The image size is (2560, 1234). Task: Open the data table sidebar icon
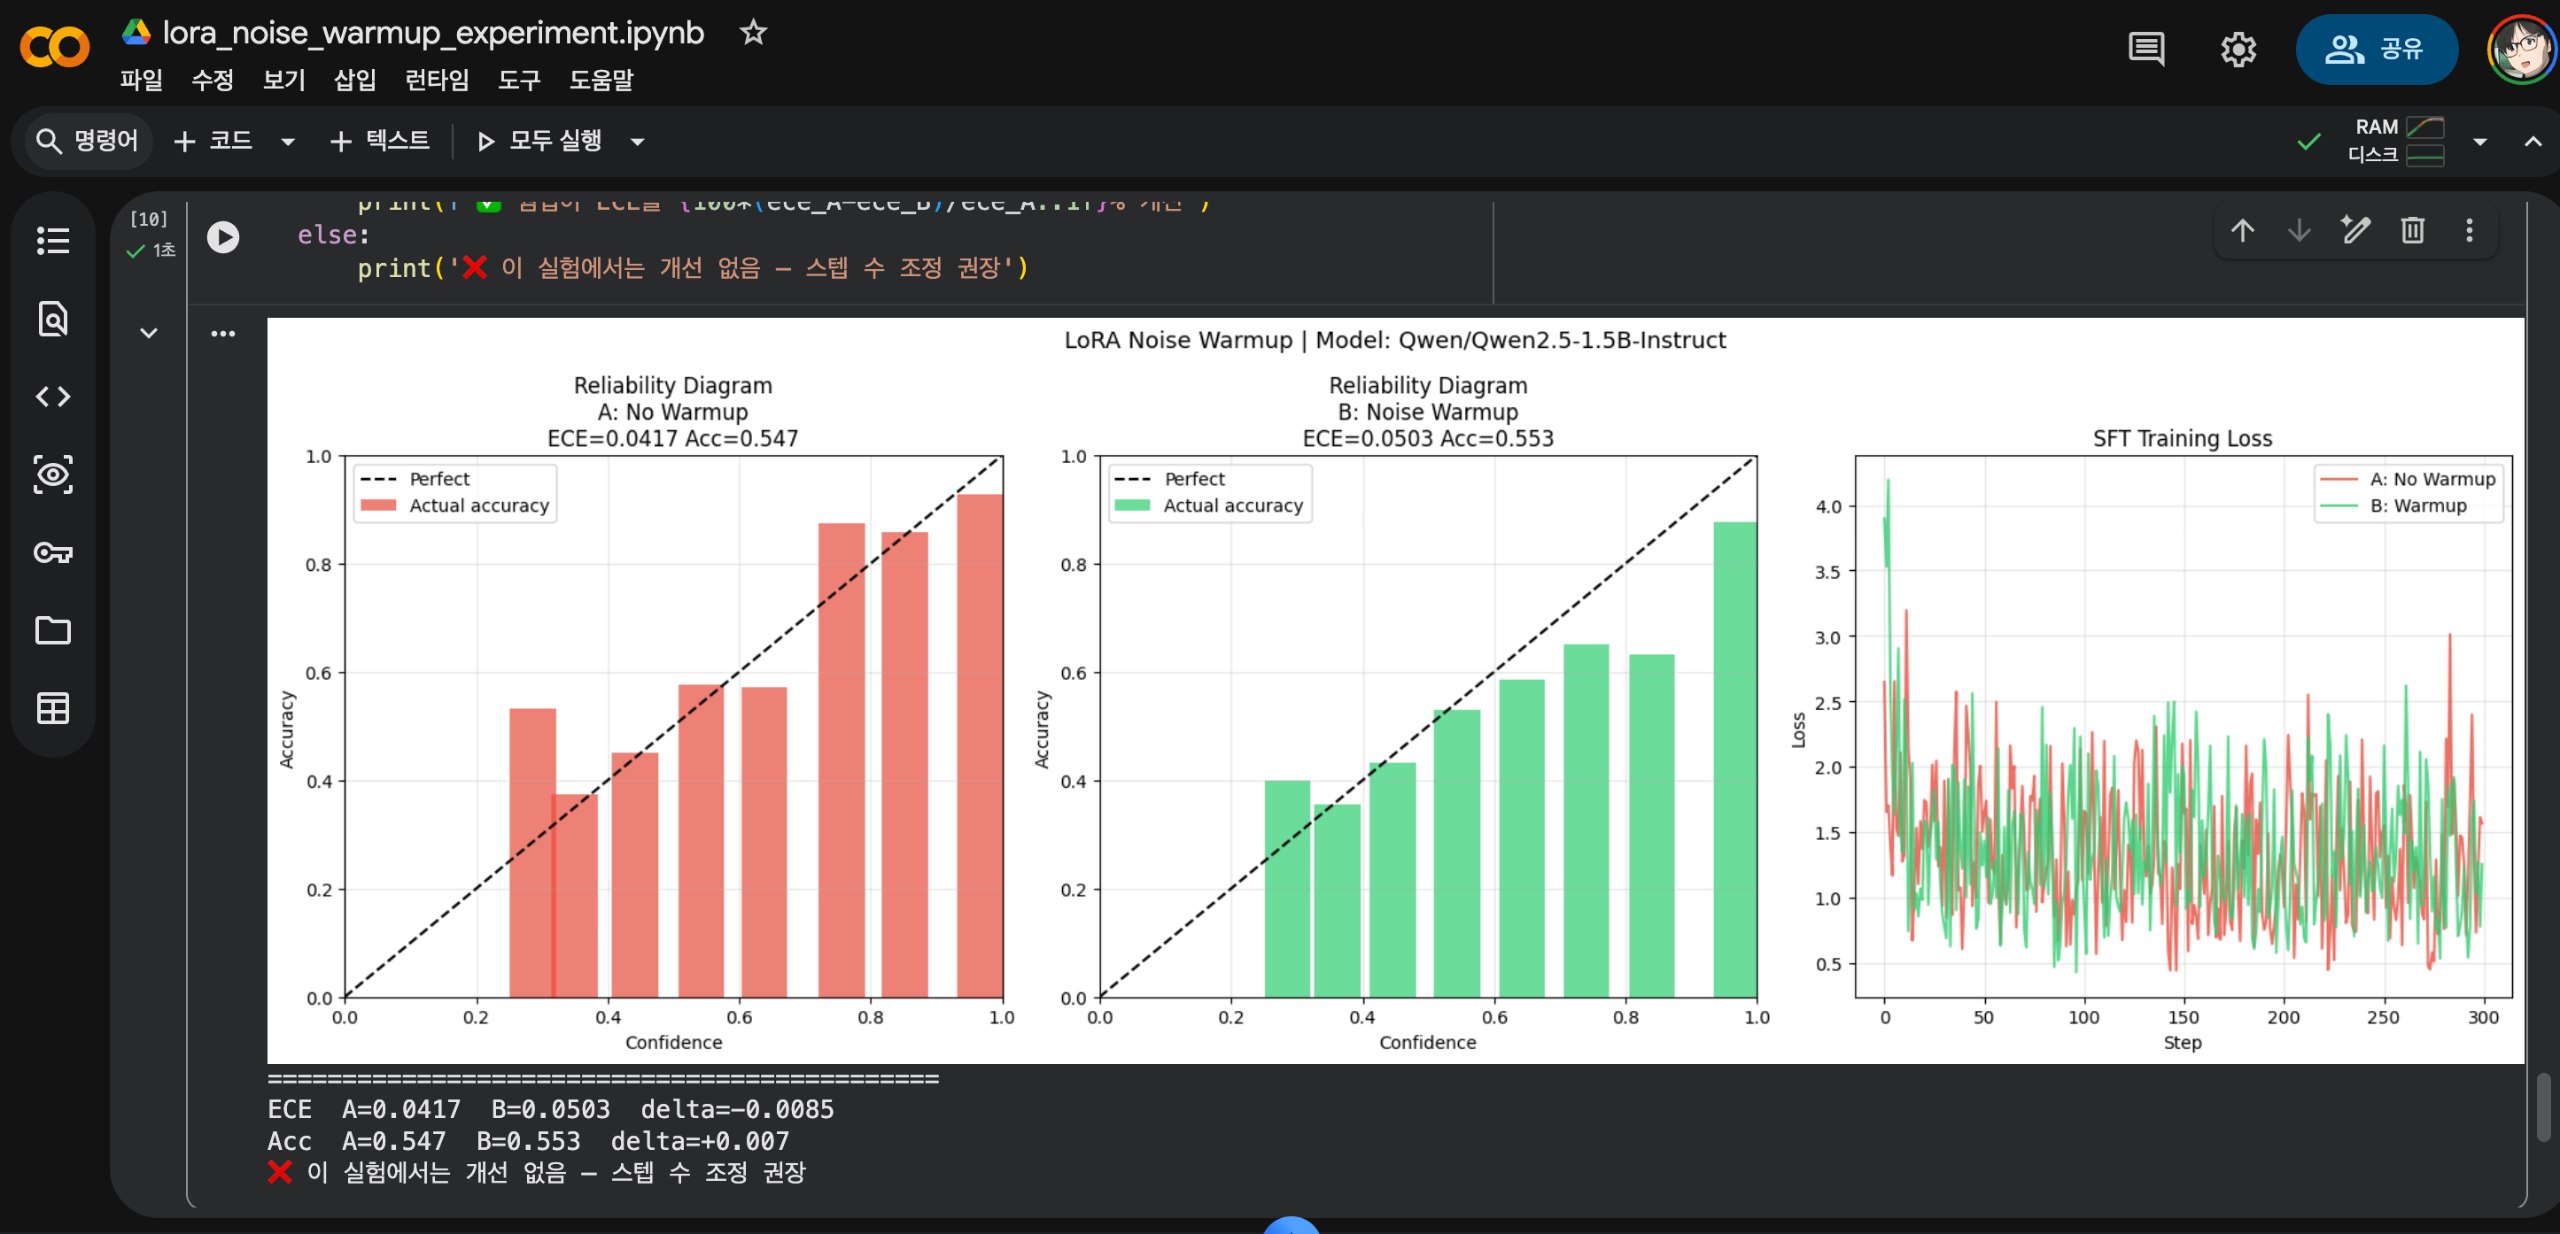coord(53,708)
